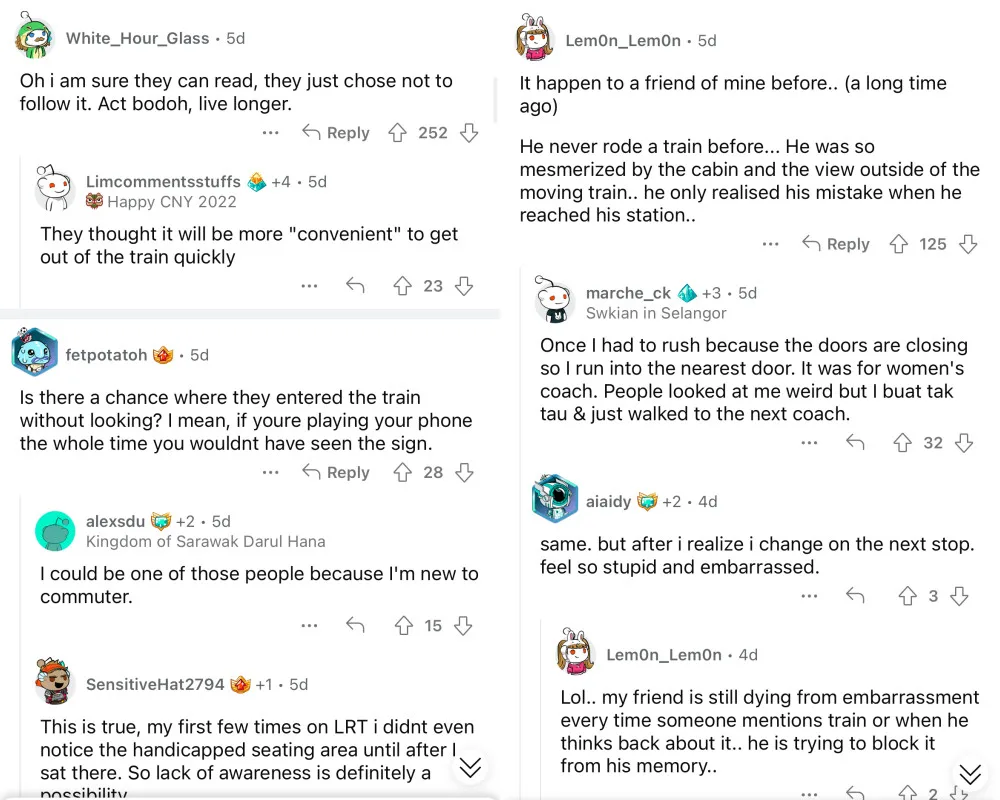Upvote alexsdu's comment with 15 votes
Viewport: 1000px width, 800px height.
(x=403, y=626)
